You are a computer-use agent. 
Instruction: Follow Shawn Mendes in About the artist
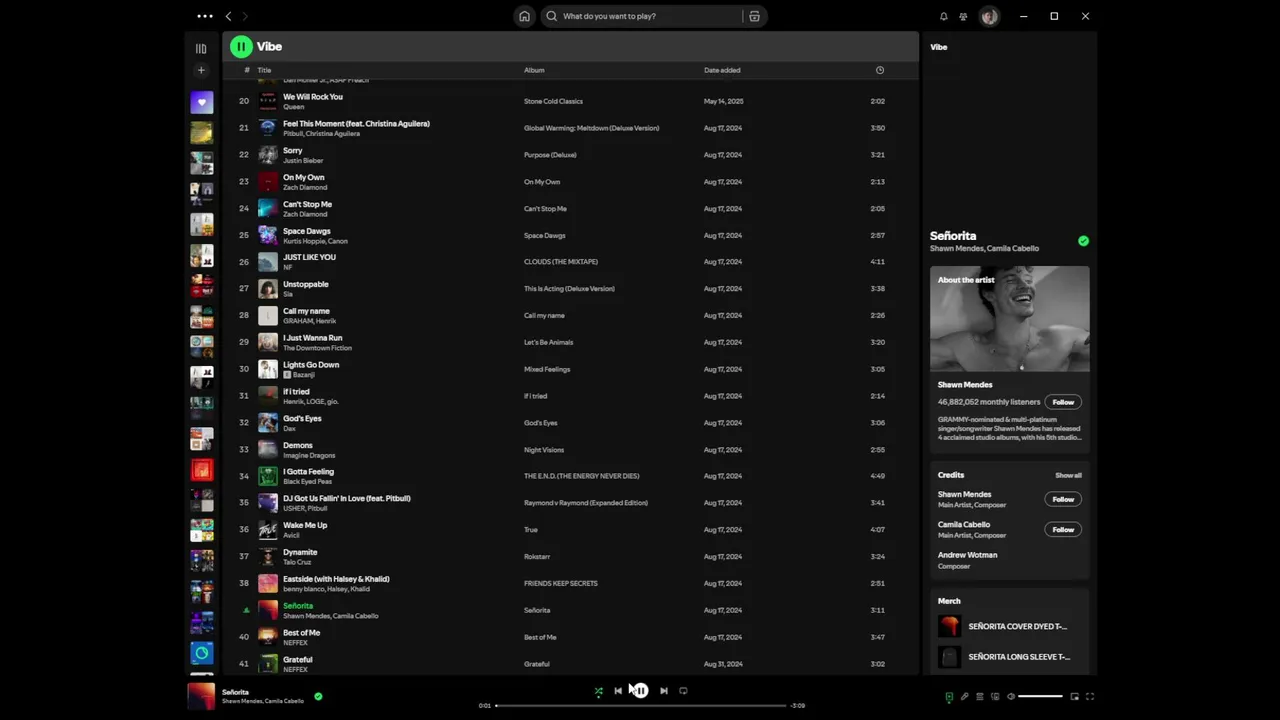tap(1063, 402)
